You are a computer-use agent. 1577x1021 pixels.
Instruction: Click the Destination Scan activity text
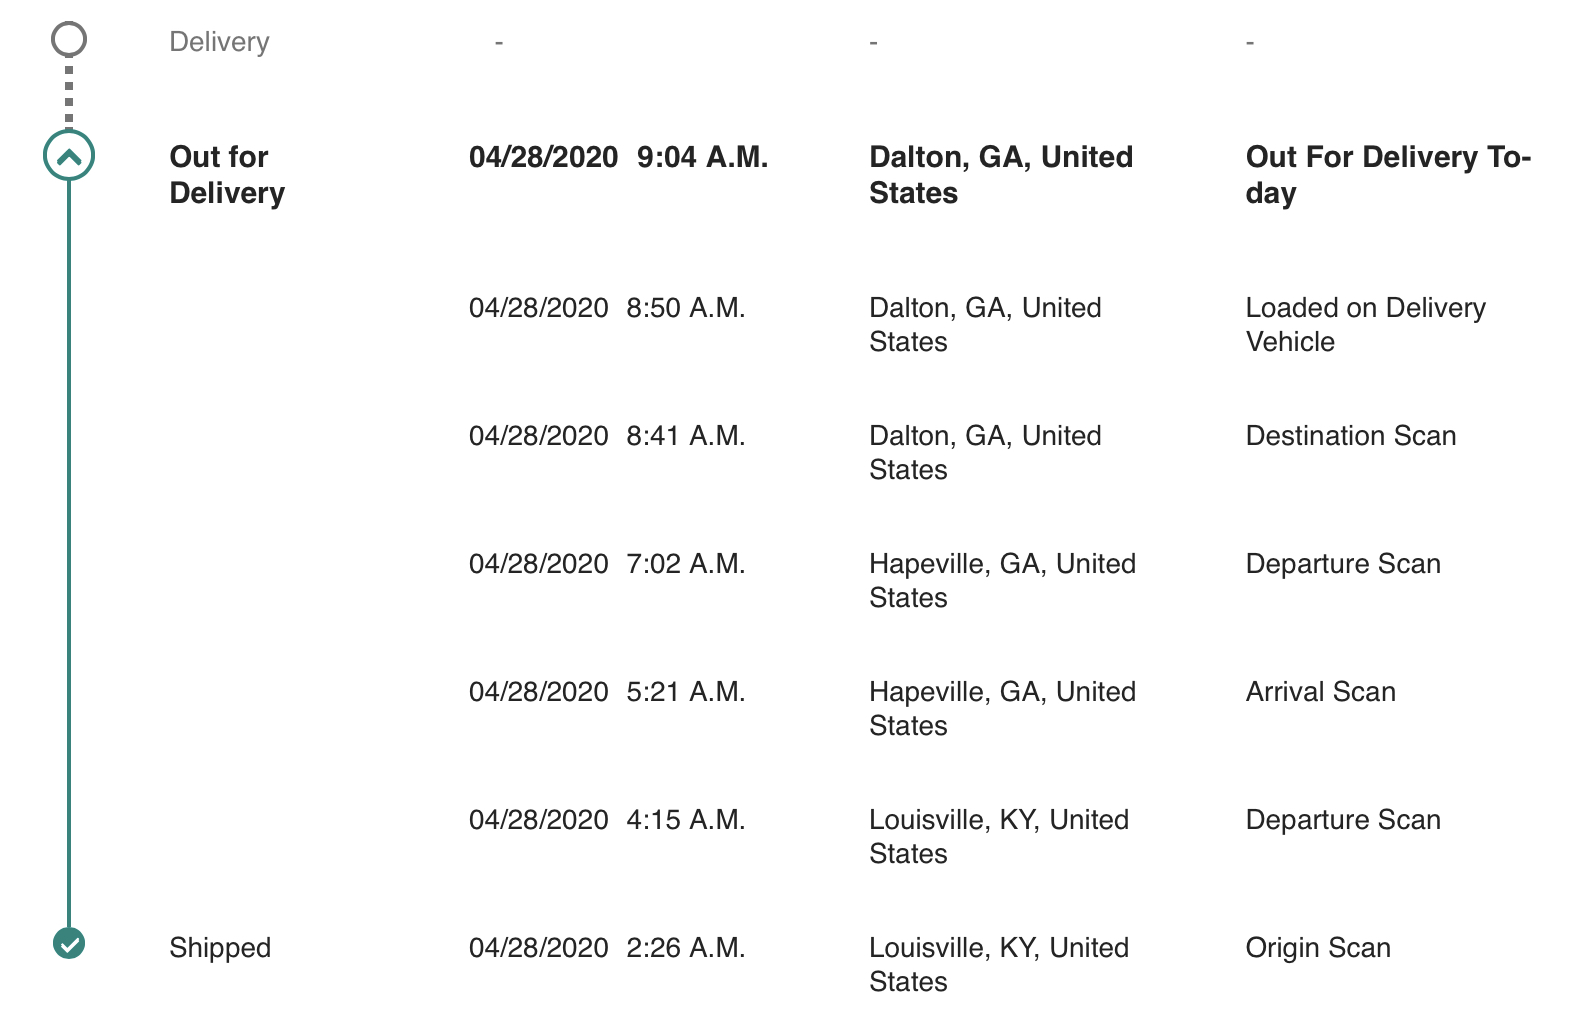[x=1350, y=436]
